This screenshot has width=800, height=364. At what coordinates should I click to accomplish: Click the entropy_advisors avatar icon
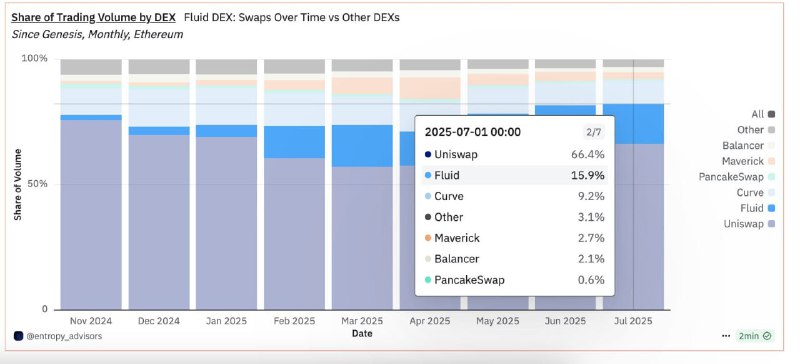point(18,336)
